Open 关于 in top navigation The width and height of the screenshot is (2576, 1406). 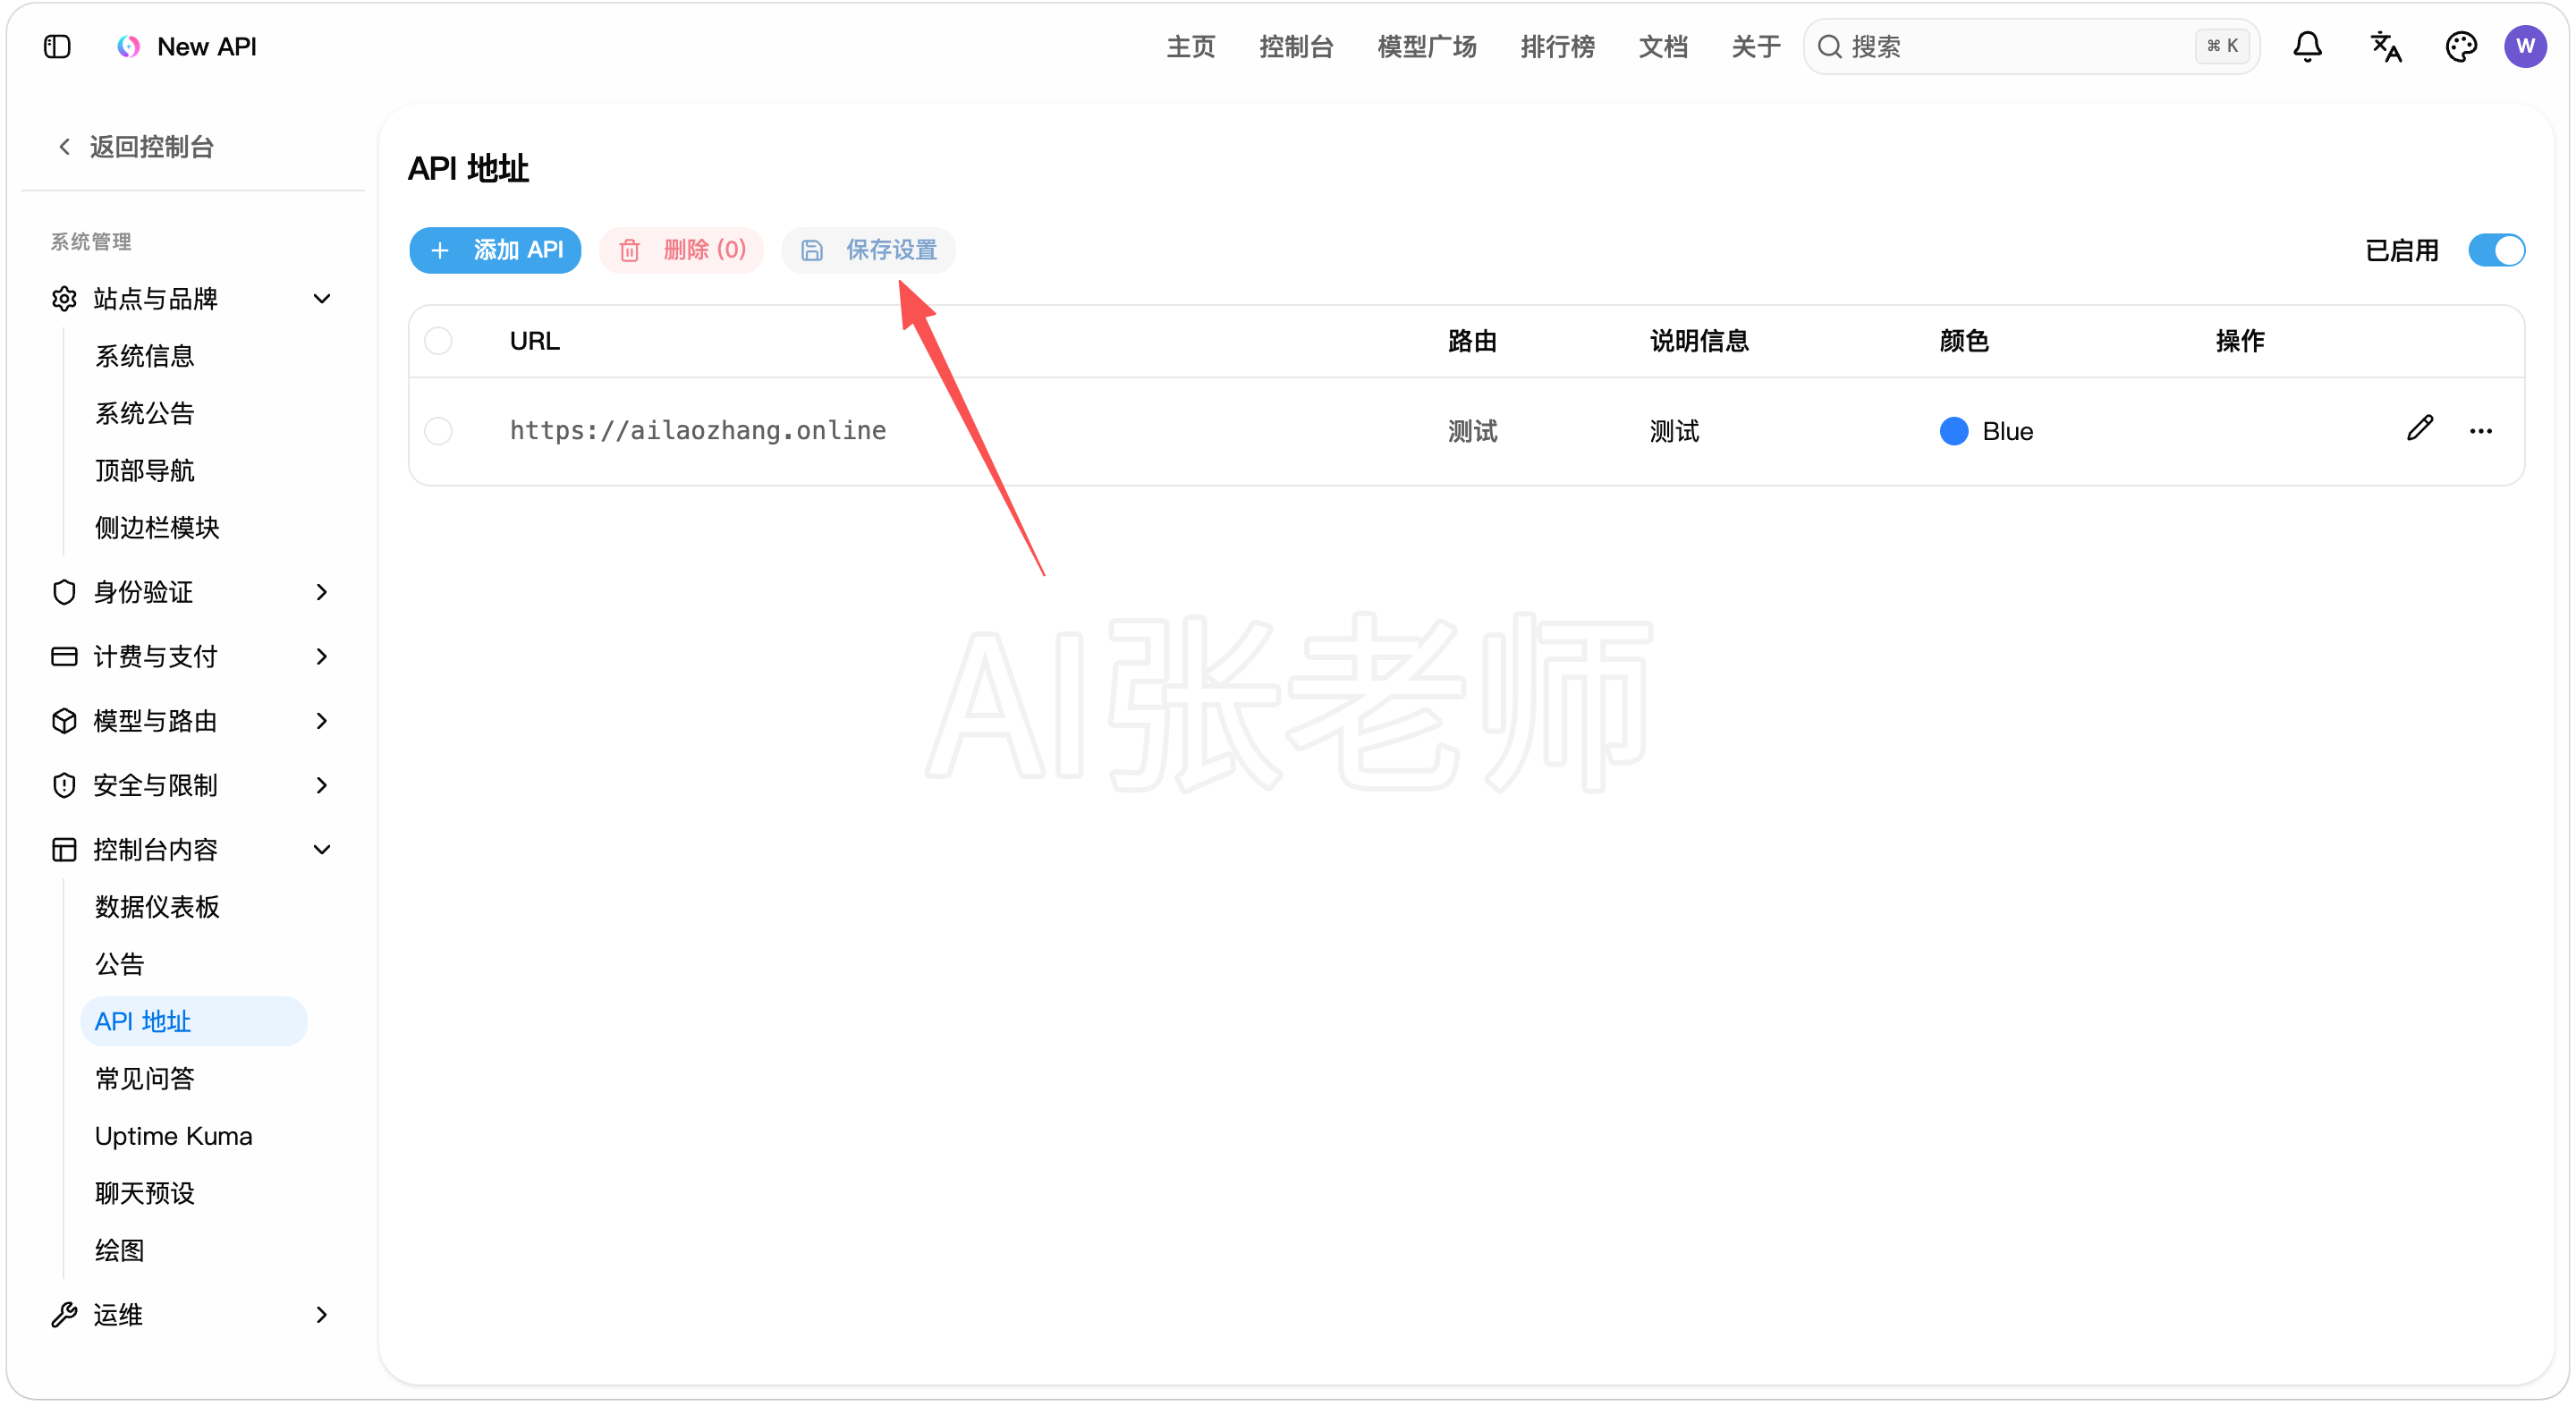pos(1756,47)
